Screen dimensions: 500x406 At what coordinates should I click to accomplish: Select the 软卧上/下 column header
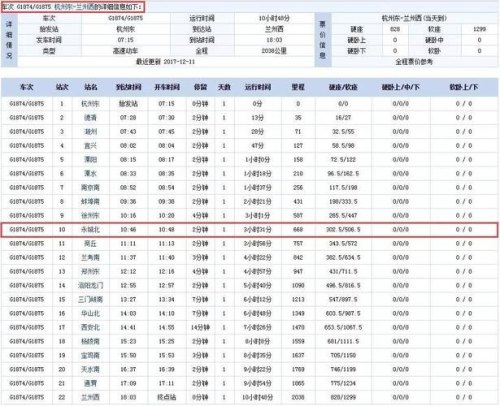coord(464,87)
